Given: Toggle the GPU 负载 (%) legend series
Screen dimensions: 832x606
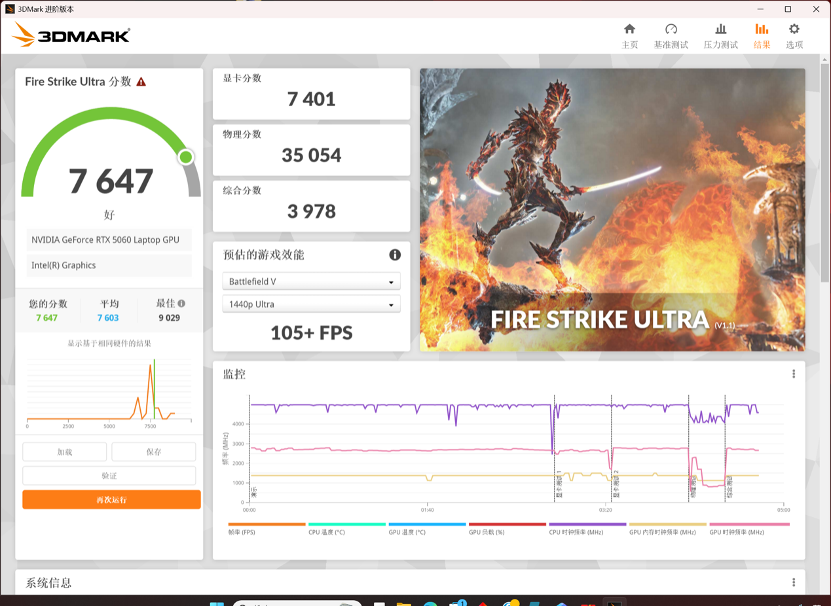Looking at the screenshot, I should point(507,529).
